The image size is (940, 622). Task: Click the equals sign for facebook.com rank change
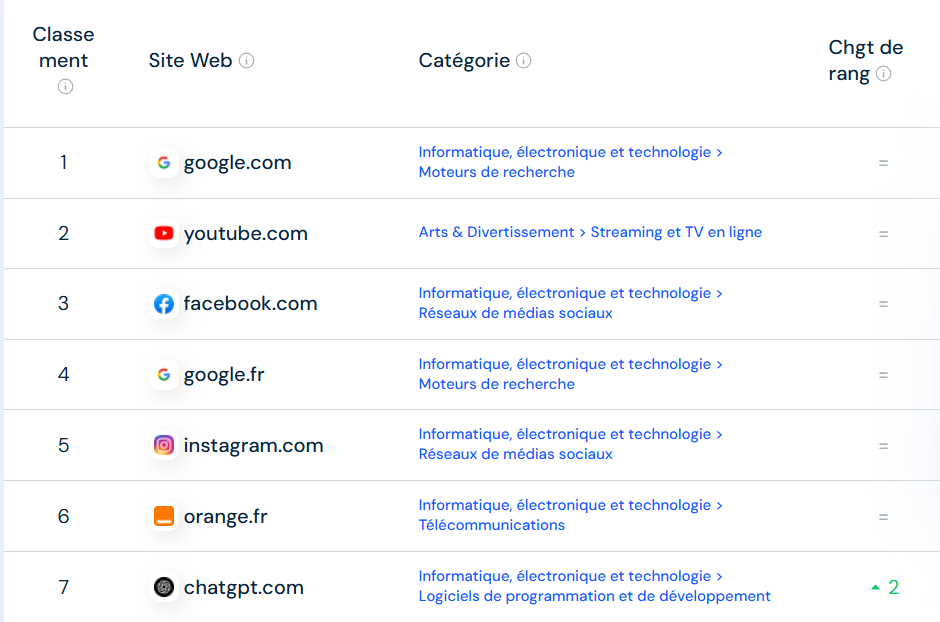click(x=883, y=304)
